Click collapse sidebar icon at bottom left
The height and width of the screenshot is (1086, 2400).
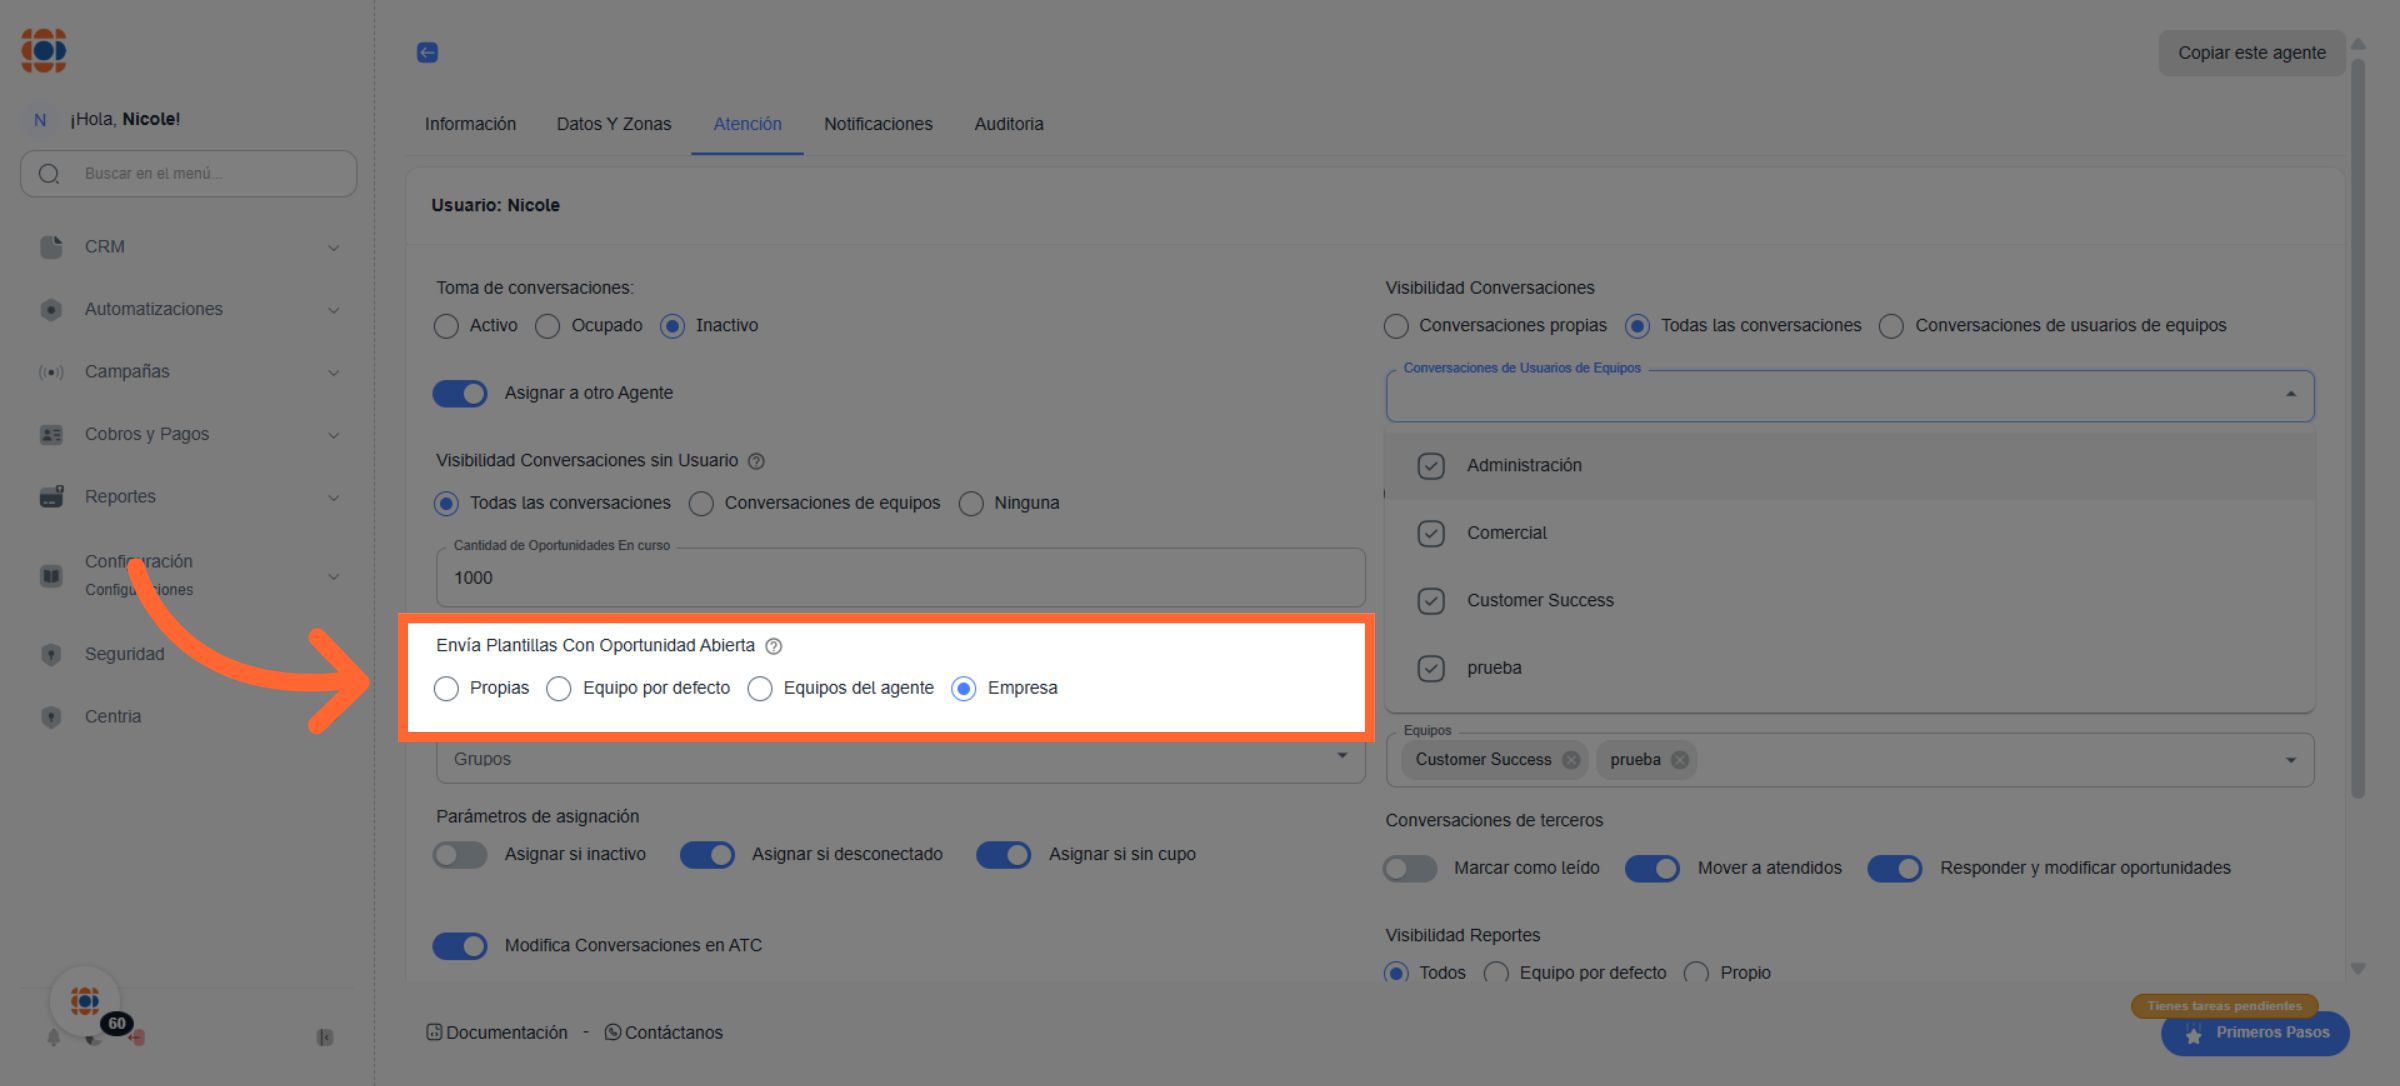[325, 1037]
